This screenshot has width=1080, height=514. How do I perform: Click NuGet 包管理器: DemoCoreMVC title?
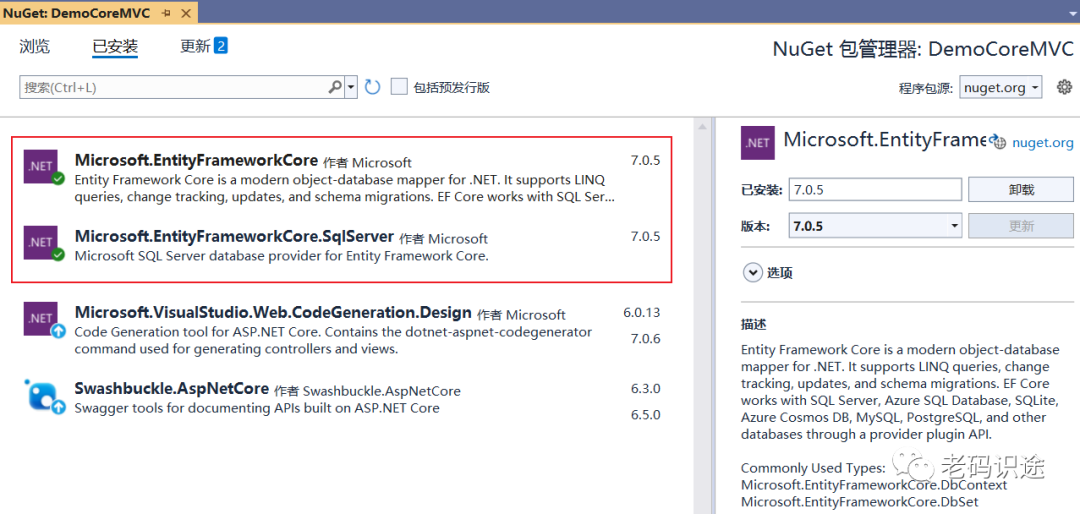923,48
